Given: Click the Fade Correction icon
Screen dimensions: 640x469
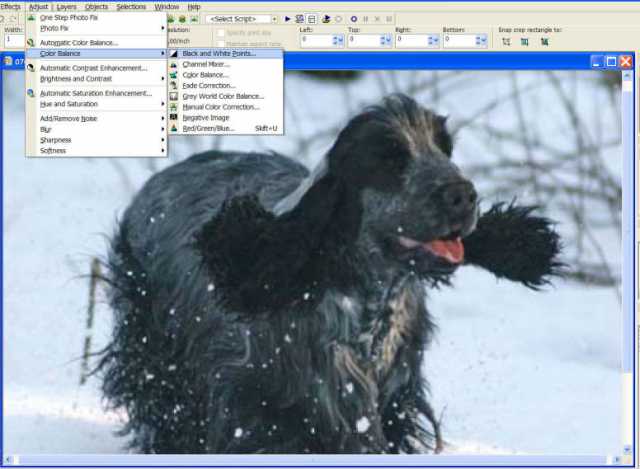Looking at the screenshot, I should [174, 85].
